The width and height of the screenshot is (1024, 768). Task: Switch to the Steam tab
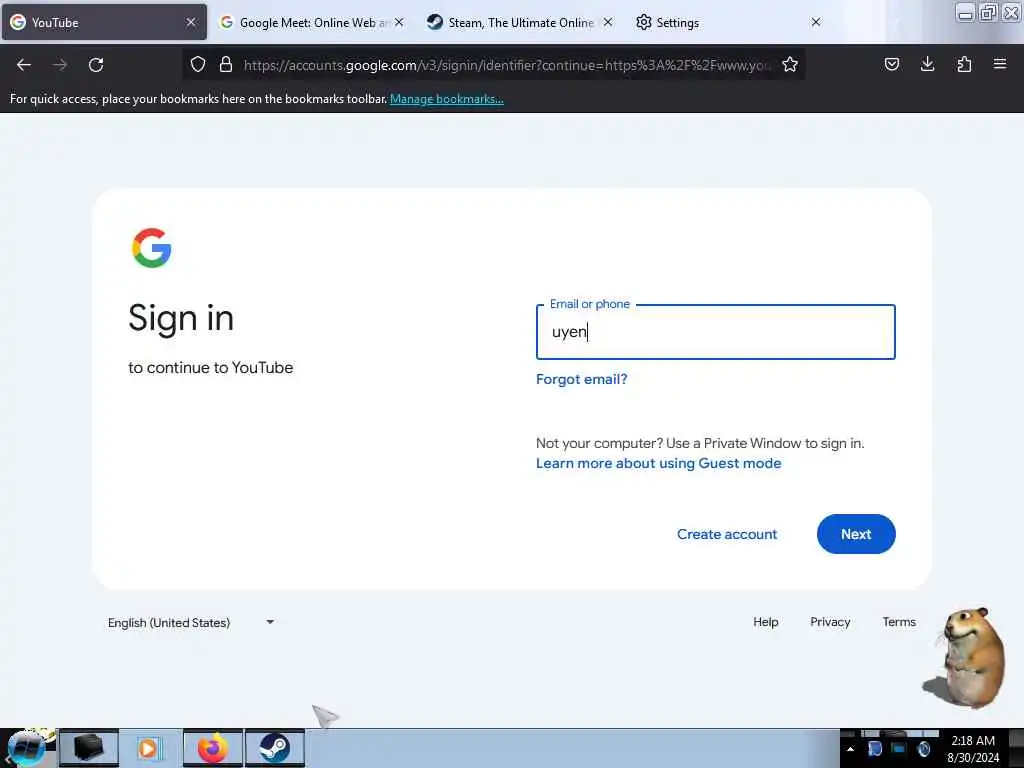click(x=520, y=22)
